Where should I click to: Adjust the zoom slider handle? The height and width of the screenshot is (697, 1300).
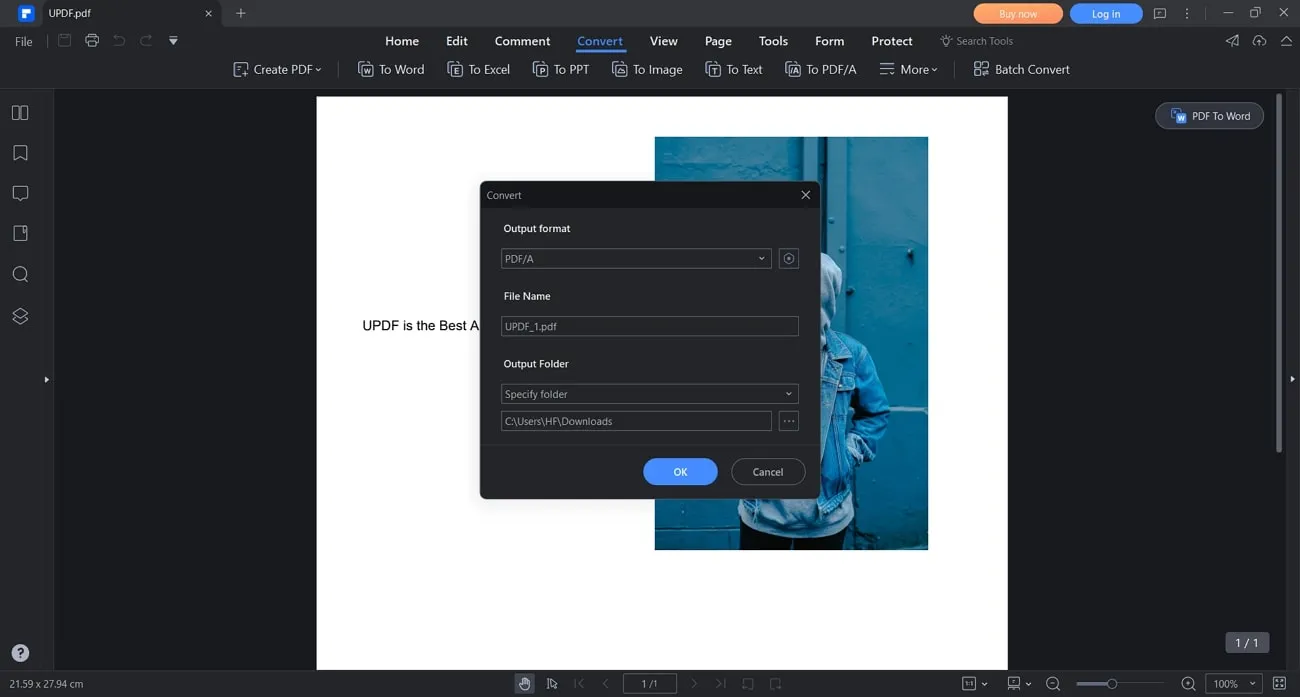(1111, 684)
